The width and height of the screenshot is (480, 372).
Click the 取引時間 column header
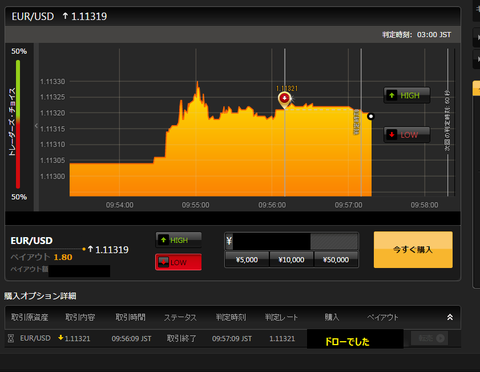tap(130, 317)
